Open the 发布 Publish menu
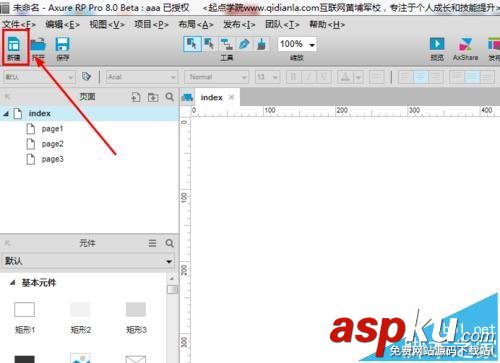The width and height of the screenshot is (500, 363). (x=239, y=25)
